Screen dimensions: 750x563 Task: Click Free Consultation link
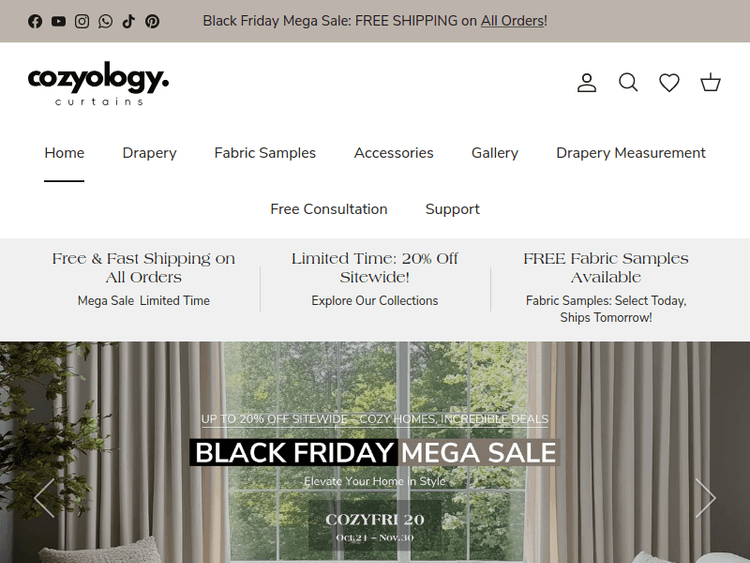click(329, 209)
